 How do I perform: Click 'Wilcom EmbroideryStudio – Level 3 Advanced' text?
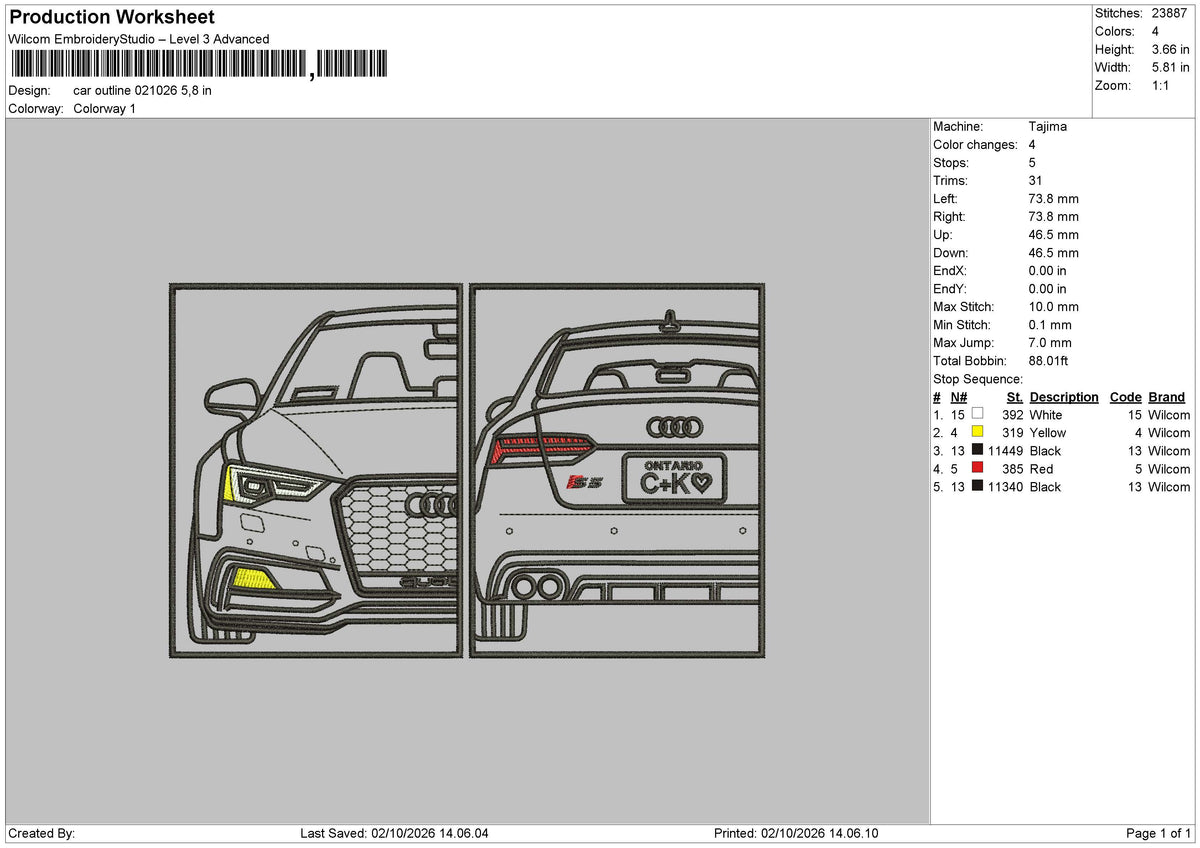point(138,39)
